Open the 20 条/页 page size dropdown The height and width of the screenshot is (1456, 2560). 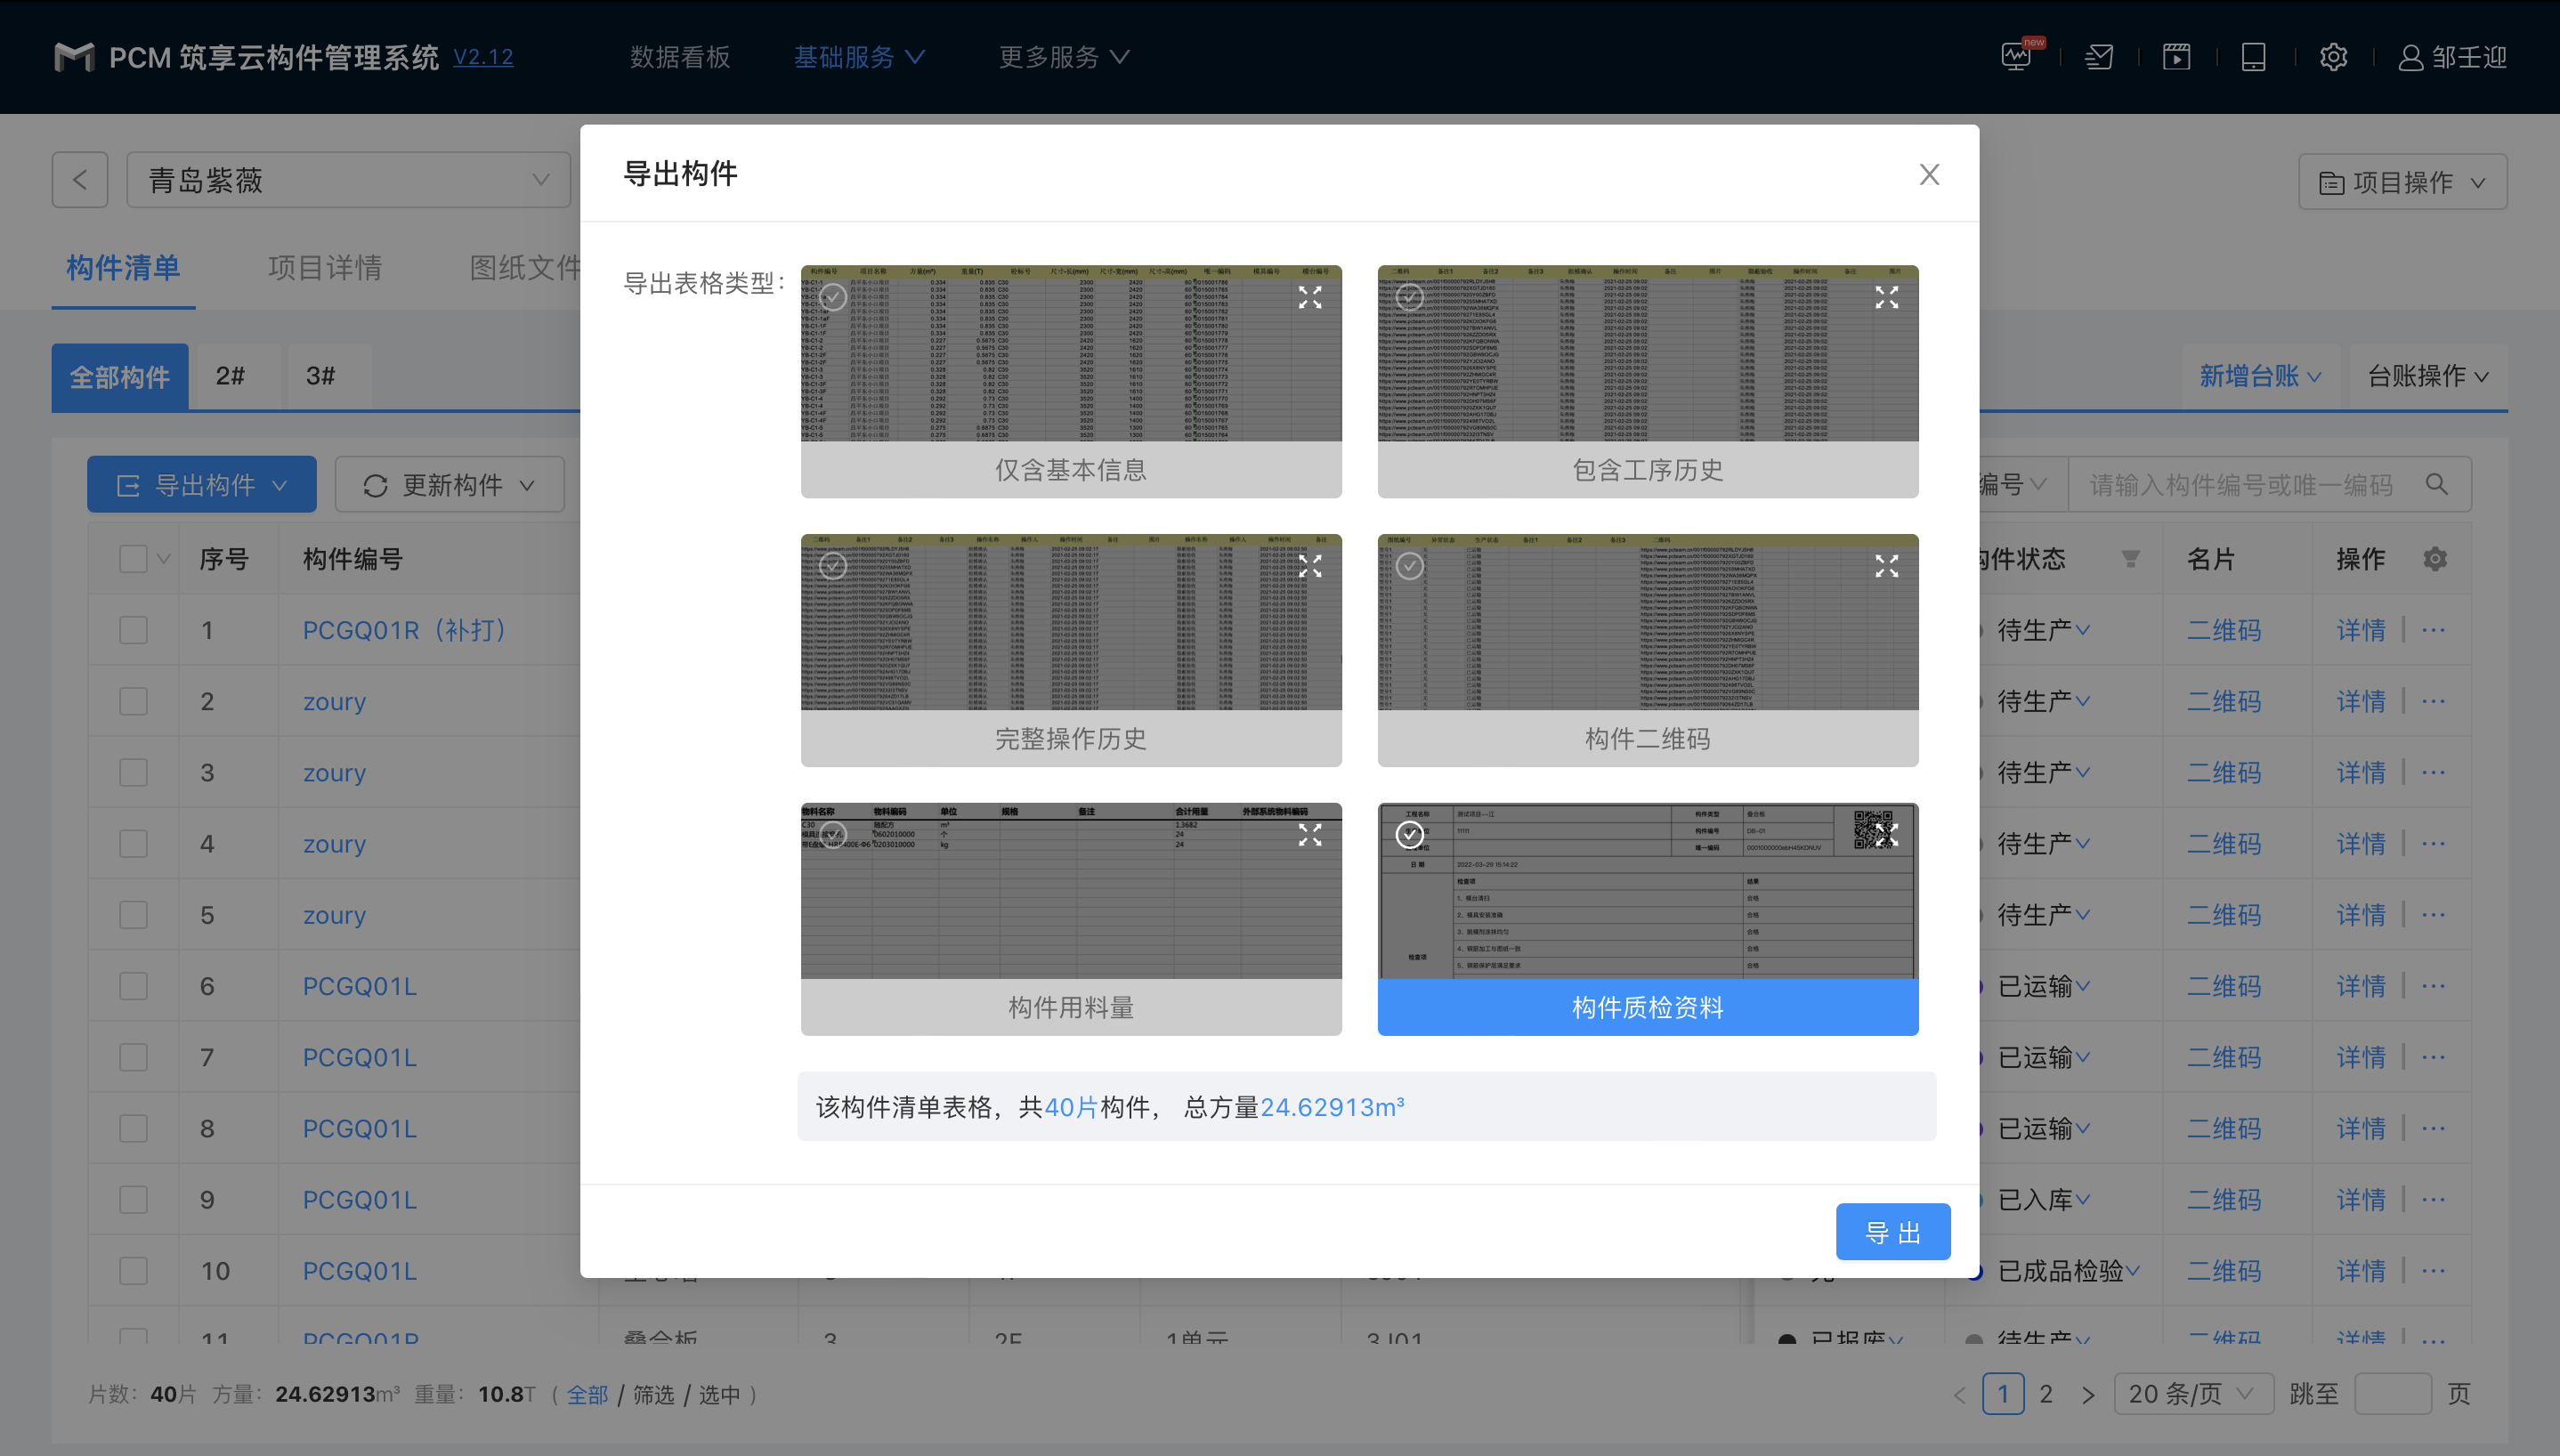tap(2192, 1394)
